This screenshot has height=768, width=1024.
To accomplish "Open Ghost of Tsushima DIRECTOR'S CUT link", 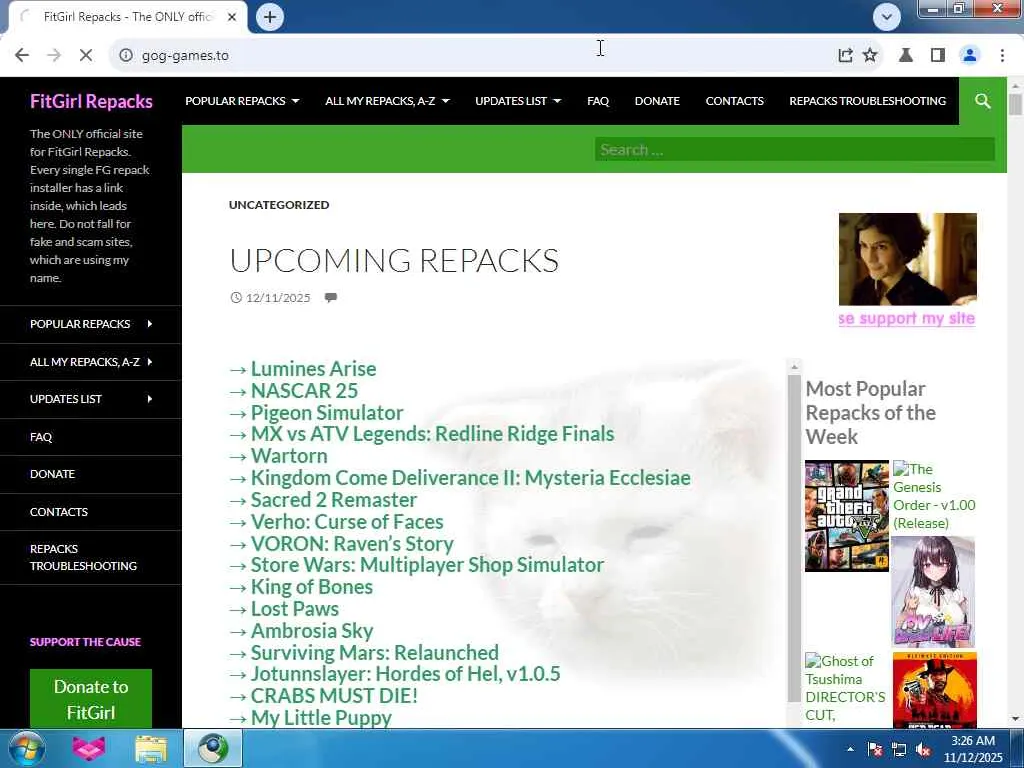I will click(845, 688).
